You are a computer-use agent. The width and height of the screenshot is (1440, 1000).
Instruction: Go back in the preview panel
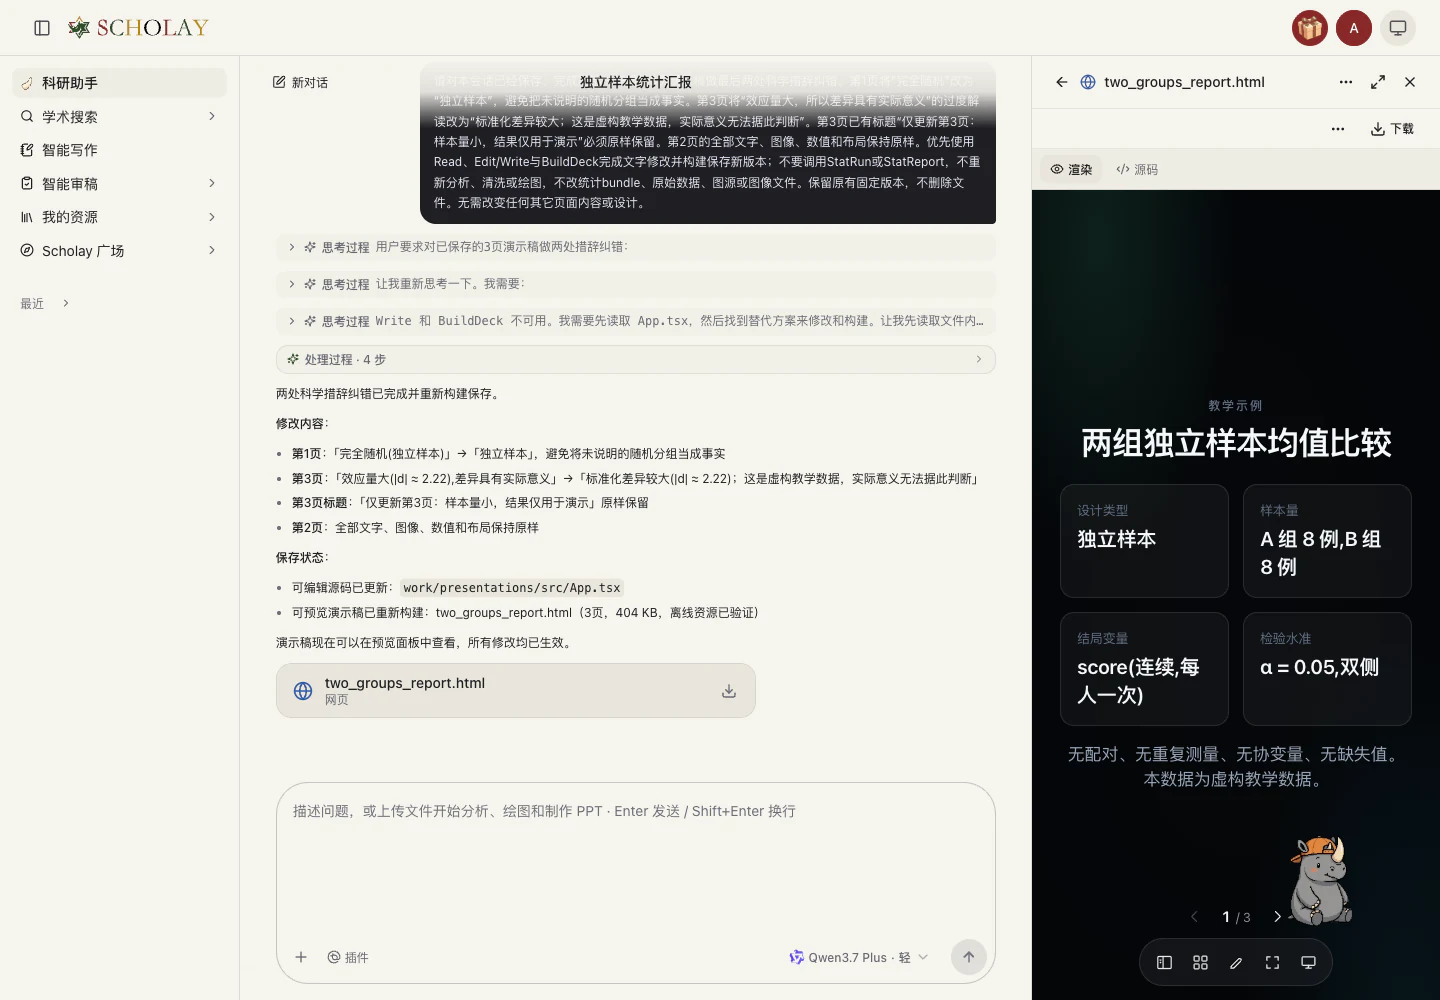(x=1062, y=82)
